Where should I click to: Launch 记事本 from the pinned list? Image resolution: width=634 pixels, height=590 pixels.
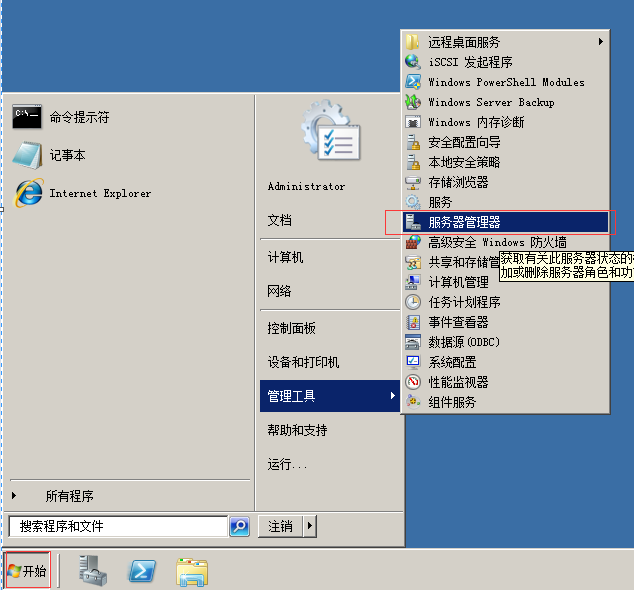pos(27,155)
